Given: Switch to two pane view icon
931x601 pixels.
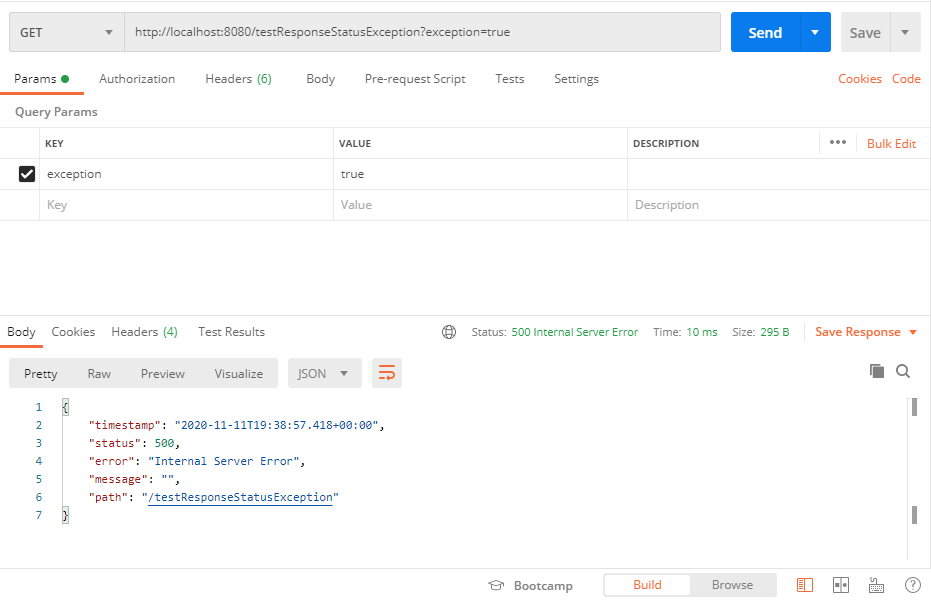Looking at the screenshot, I should click(x=841, y=585).
